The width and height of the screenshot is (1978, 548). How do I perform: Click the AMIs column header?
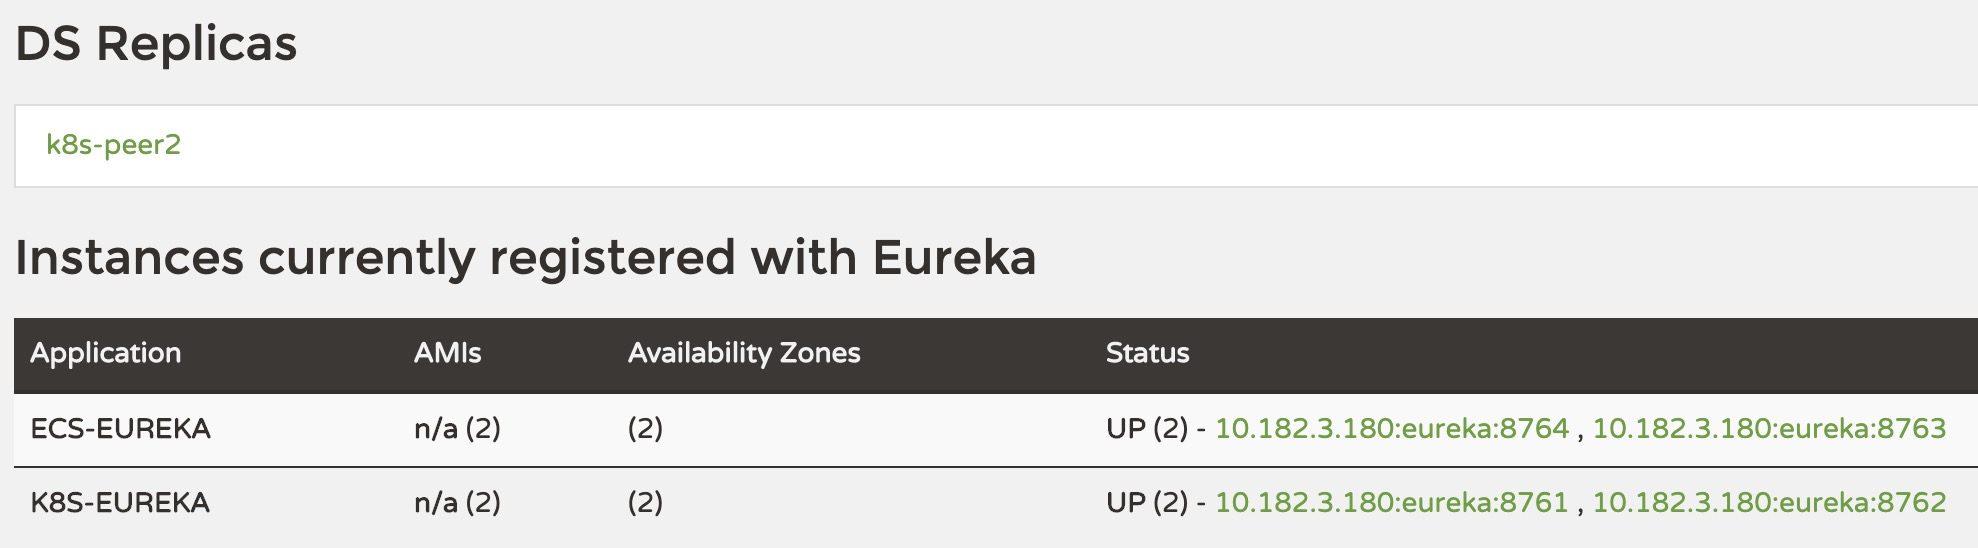pos(447,353)
